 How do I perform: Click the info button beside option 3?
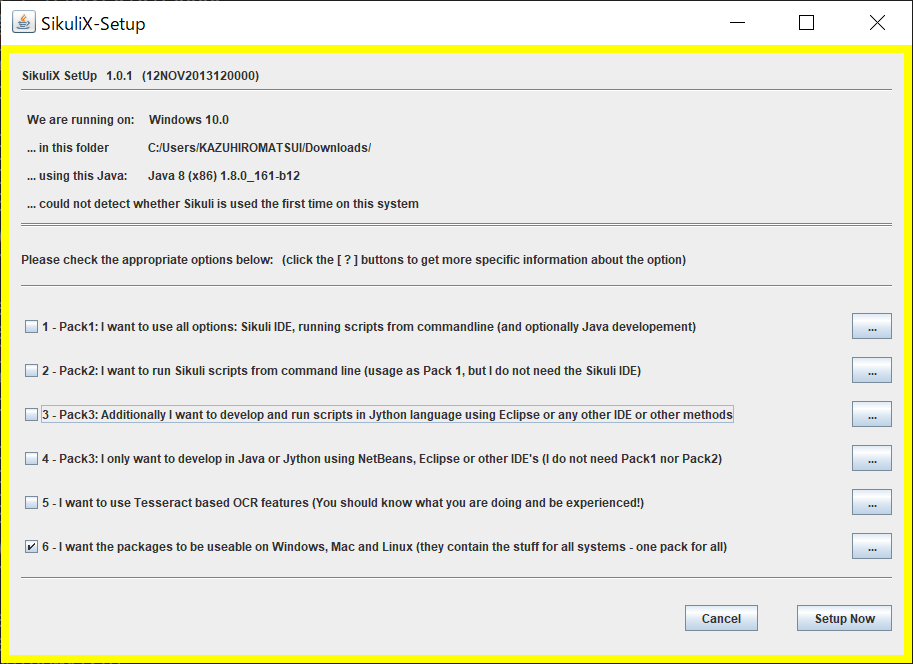(x=872, y=414)
